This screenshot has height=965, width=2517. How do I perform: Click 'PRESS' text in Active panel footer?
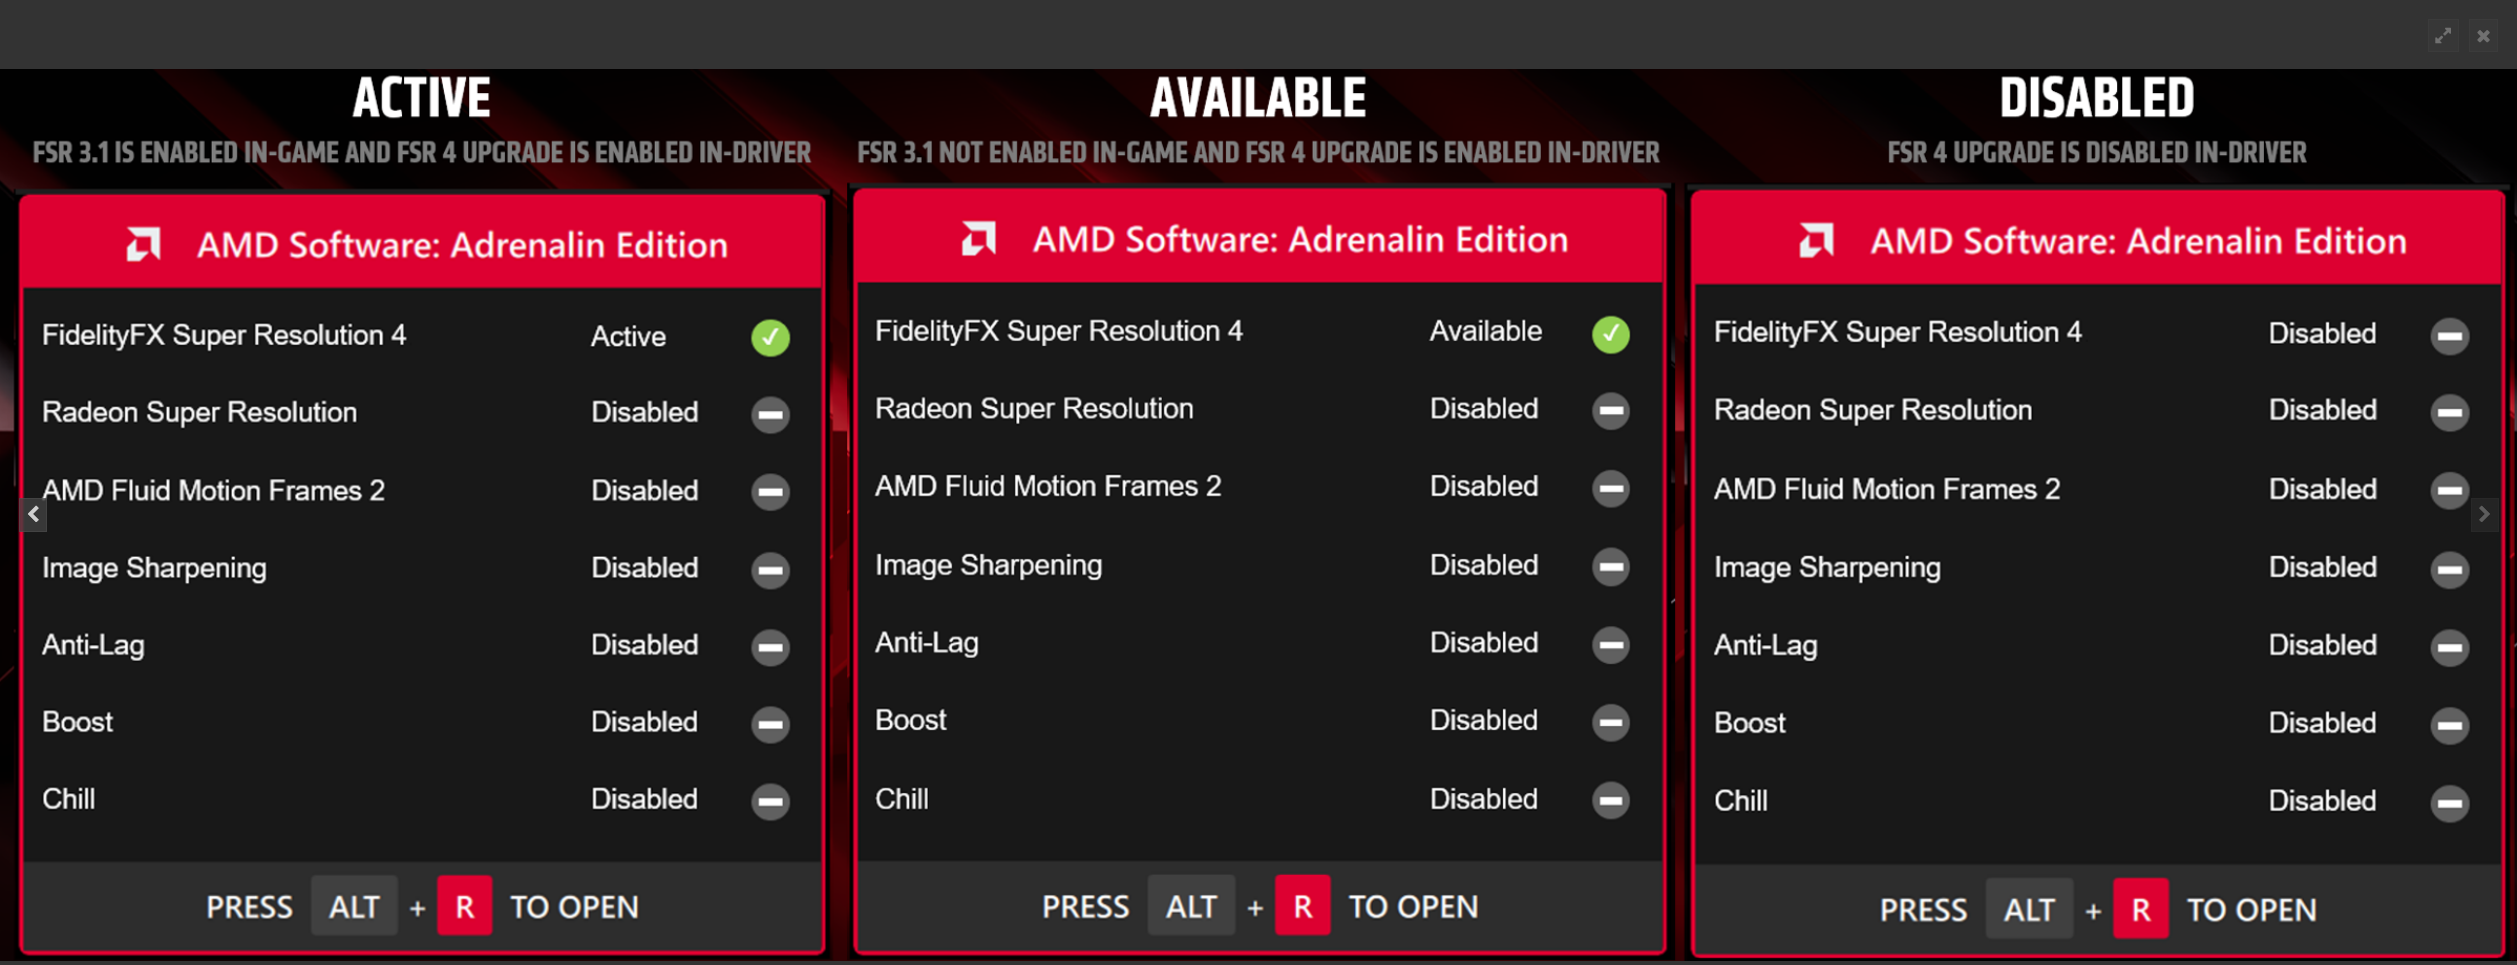249,907
